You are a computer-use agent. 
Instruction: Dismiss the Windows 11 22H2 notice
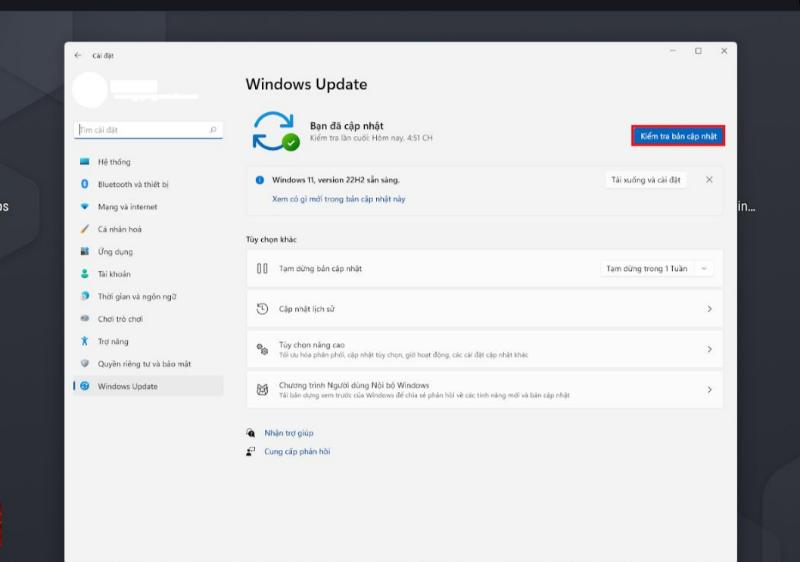click(x=709, y=180)
